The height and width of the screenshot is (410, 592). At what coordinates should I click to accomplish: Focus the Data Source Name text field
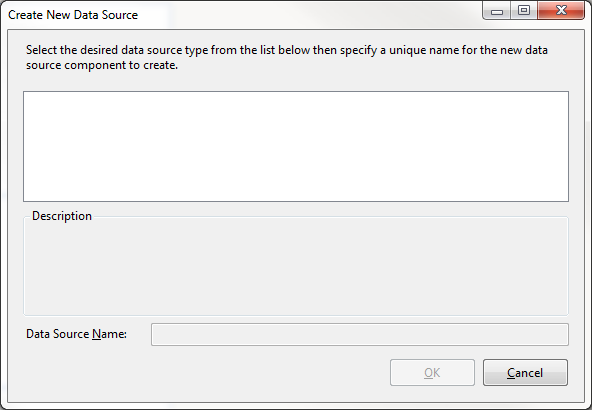(x=360, y=334)
